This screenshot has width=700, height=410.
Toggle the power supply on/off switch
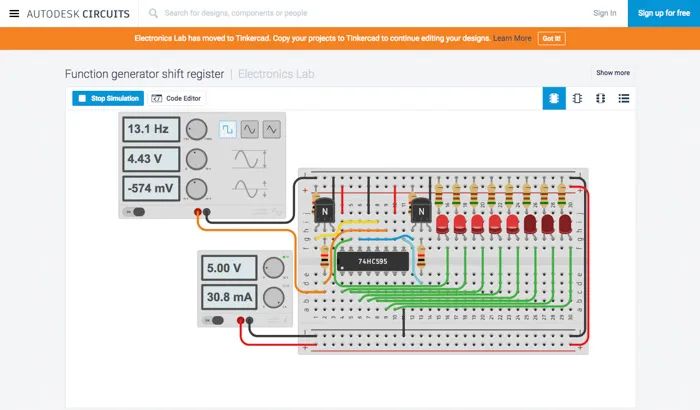pos(213,319)
